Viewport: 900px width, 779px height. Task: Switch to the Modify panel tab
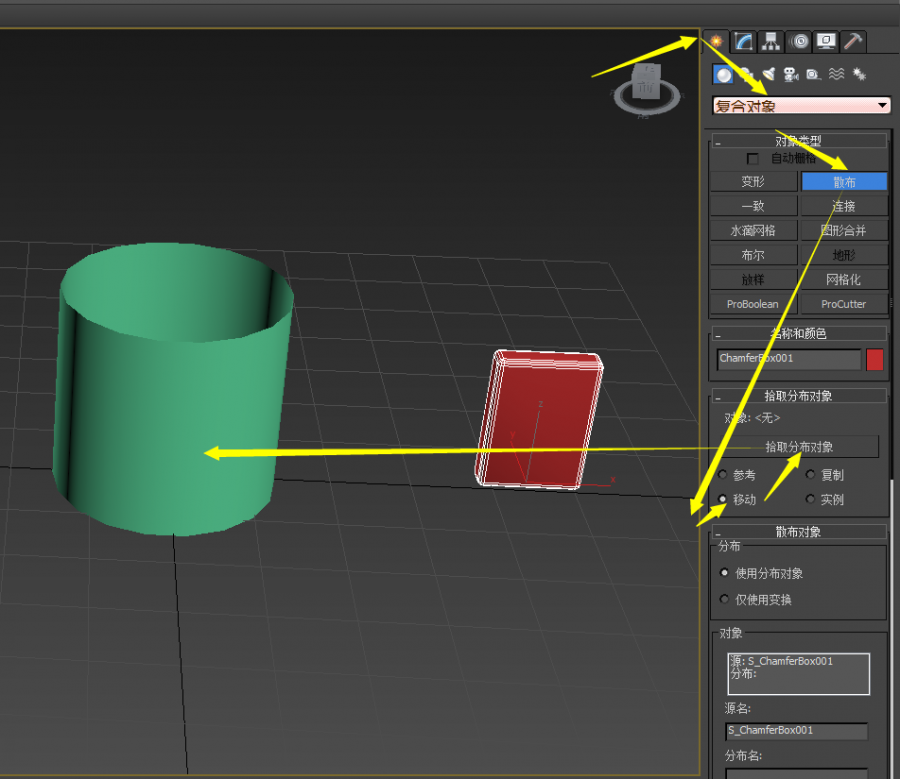[x=743, y=41]
